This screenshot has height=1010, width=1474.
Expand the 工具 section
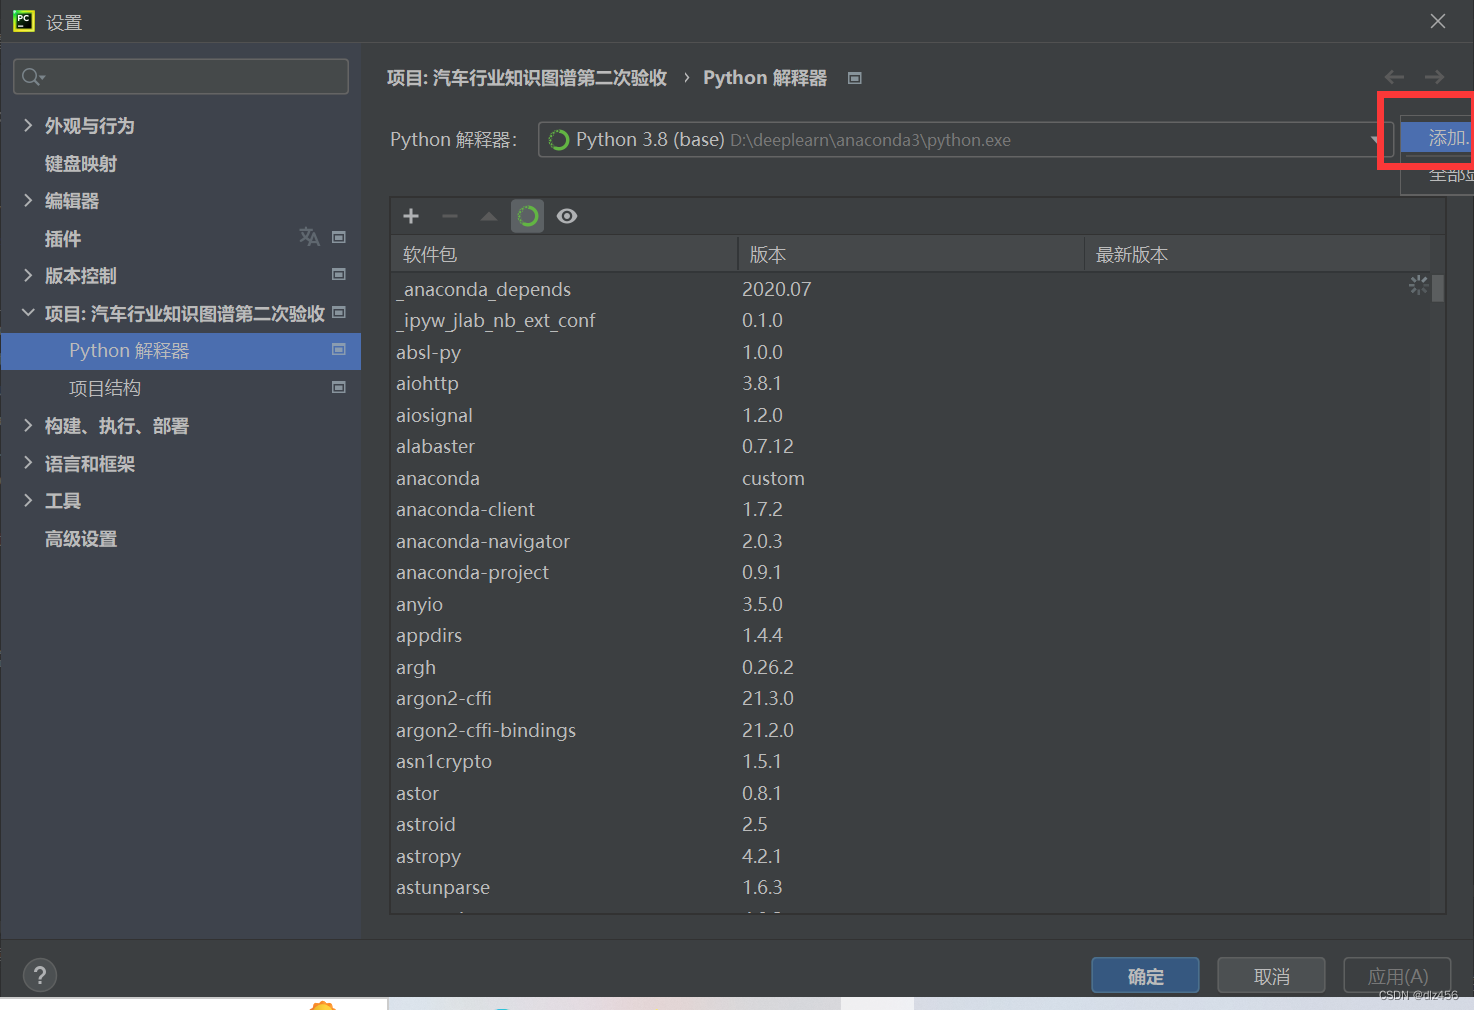pyautogui.click(x=28, y=500)
